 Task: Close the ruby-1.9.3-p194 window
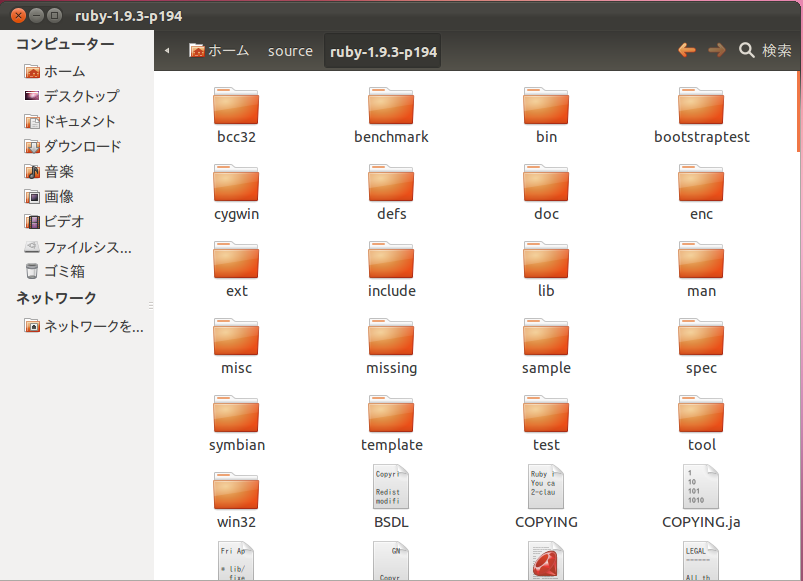coord(18,16)
